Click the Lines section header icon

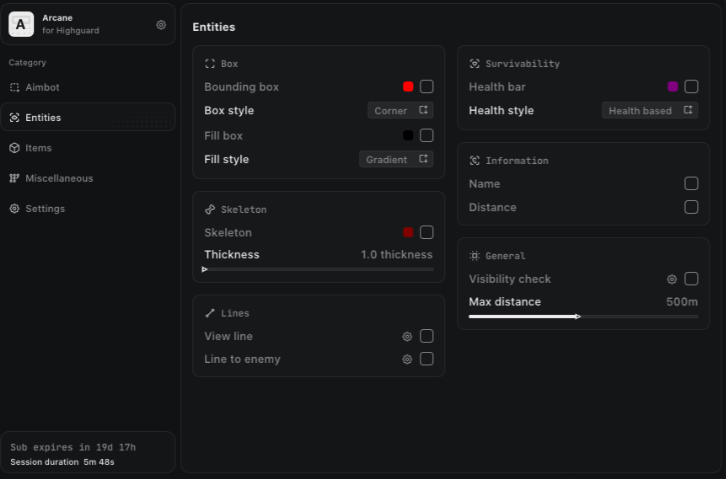210,313
